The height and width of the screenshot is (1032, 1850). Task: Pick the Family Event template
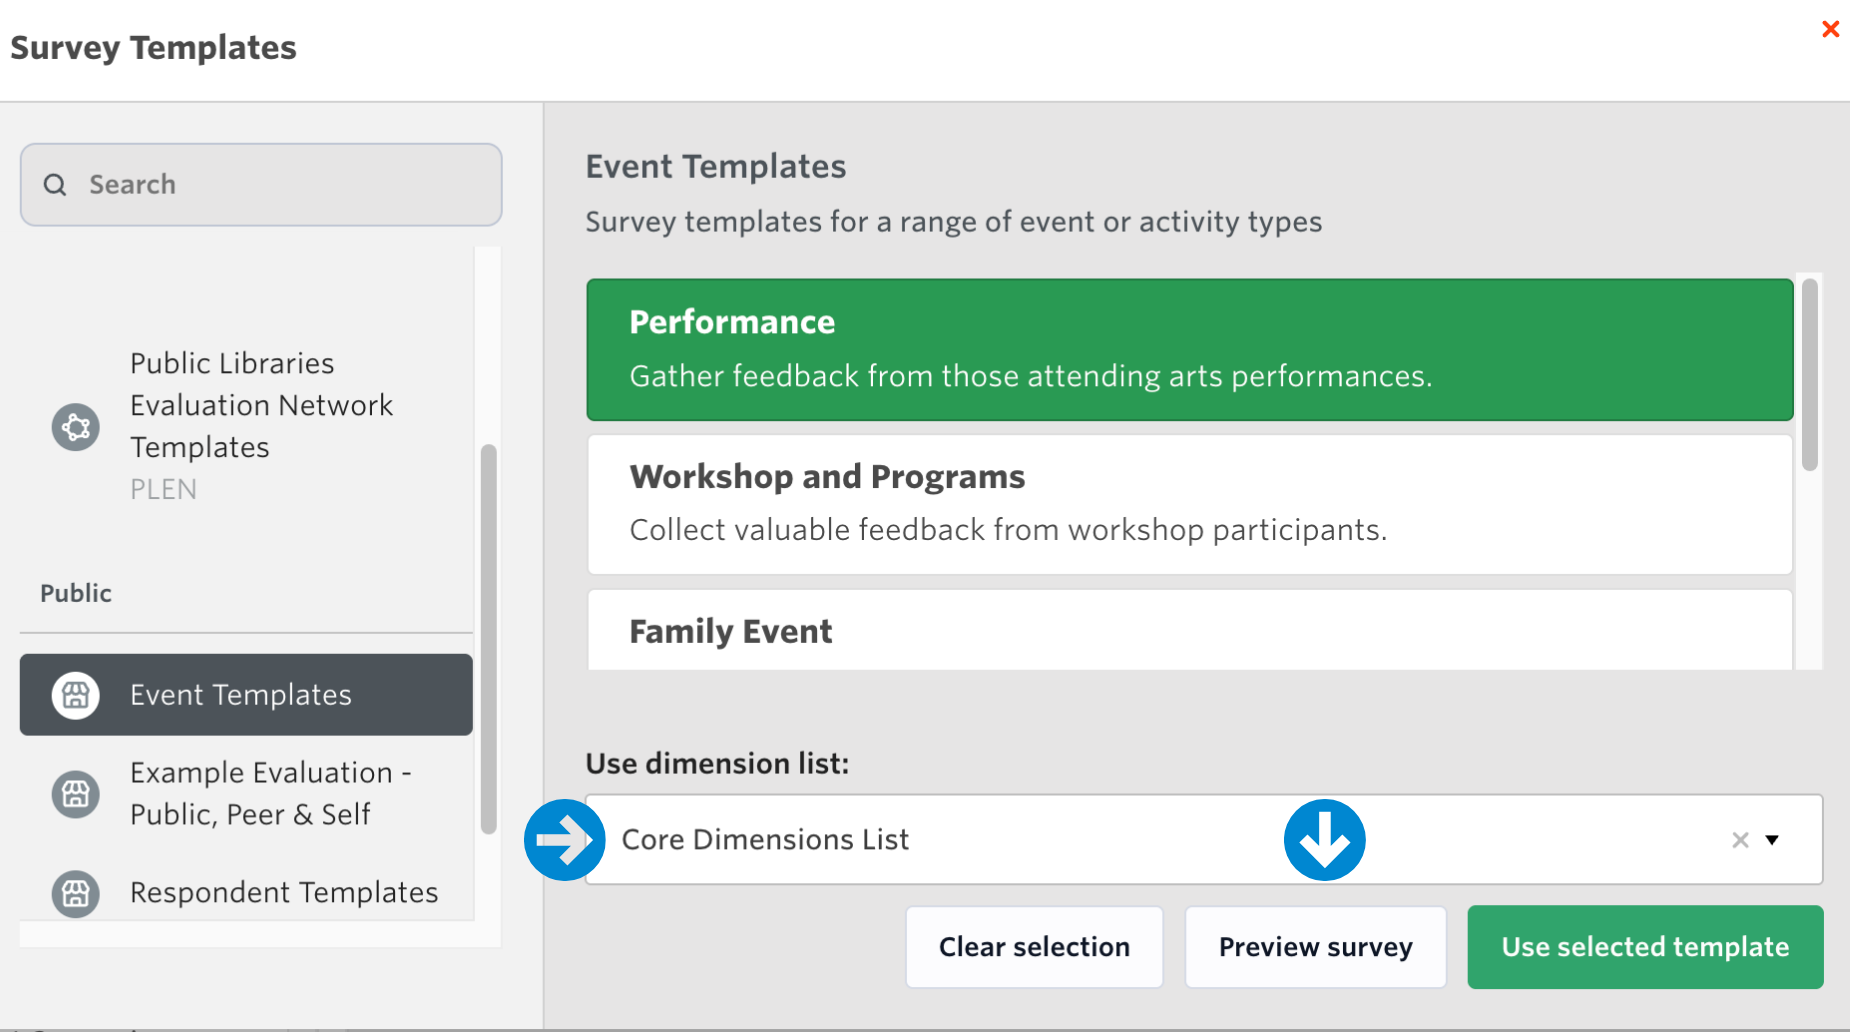click(x=1189, y=631)
